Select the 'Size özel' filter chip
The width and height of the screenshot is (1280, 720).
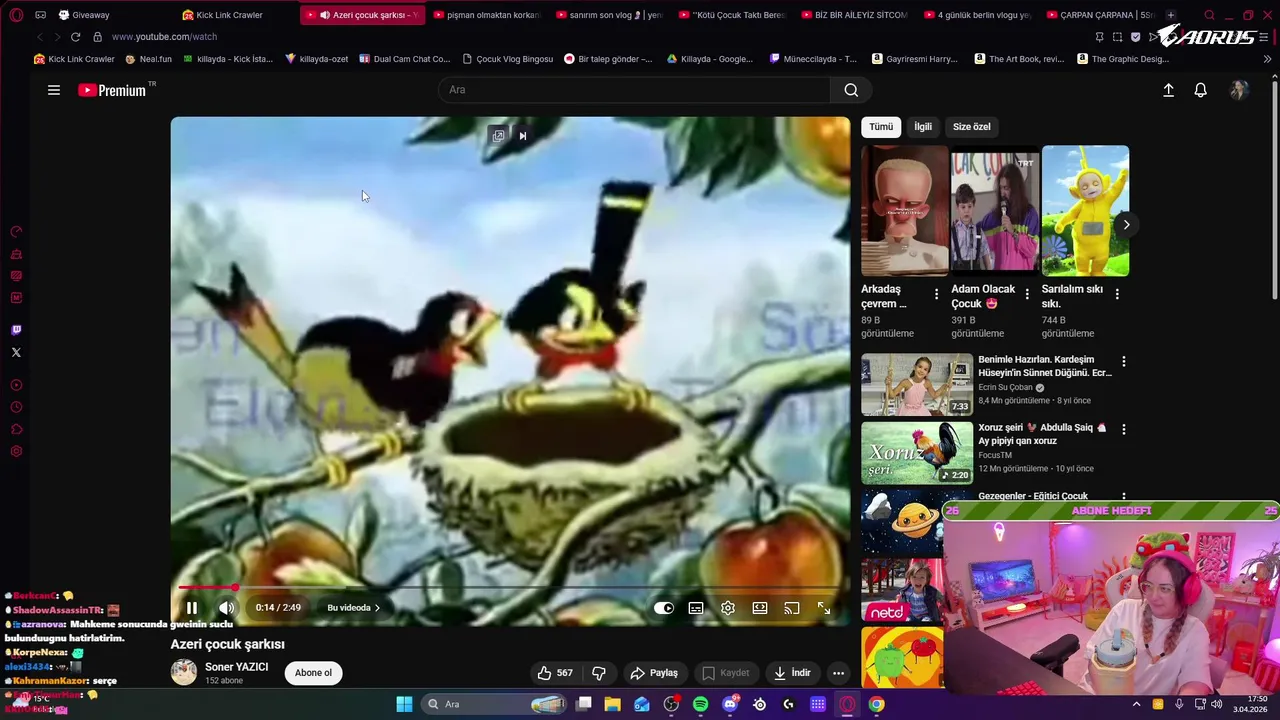click(971, 127)
